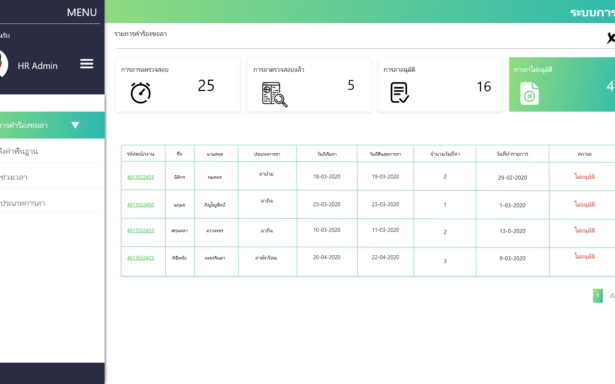The height and width of the screenshot is (384, 615).
Task: Open employee ID 4513552423 link
Action: (x=140, y=258)
